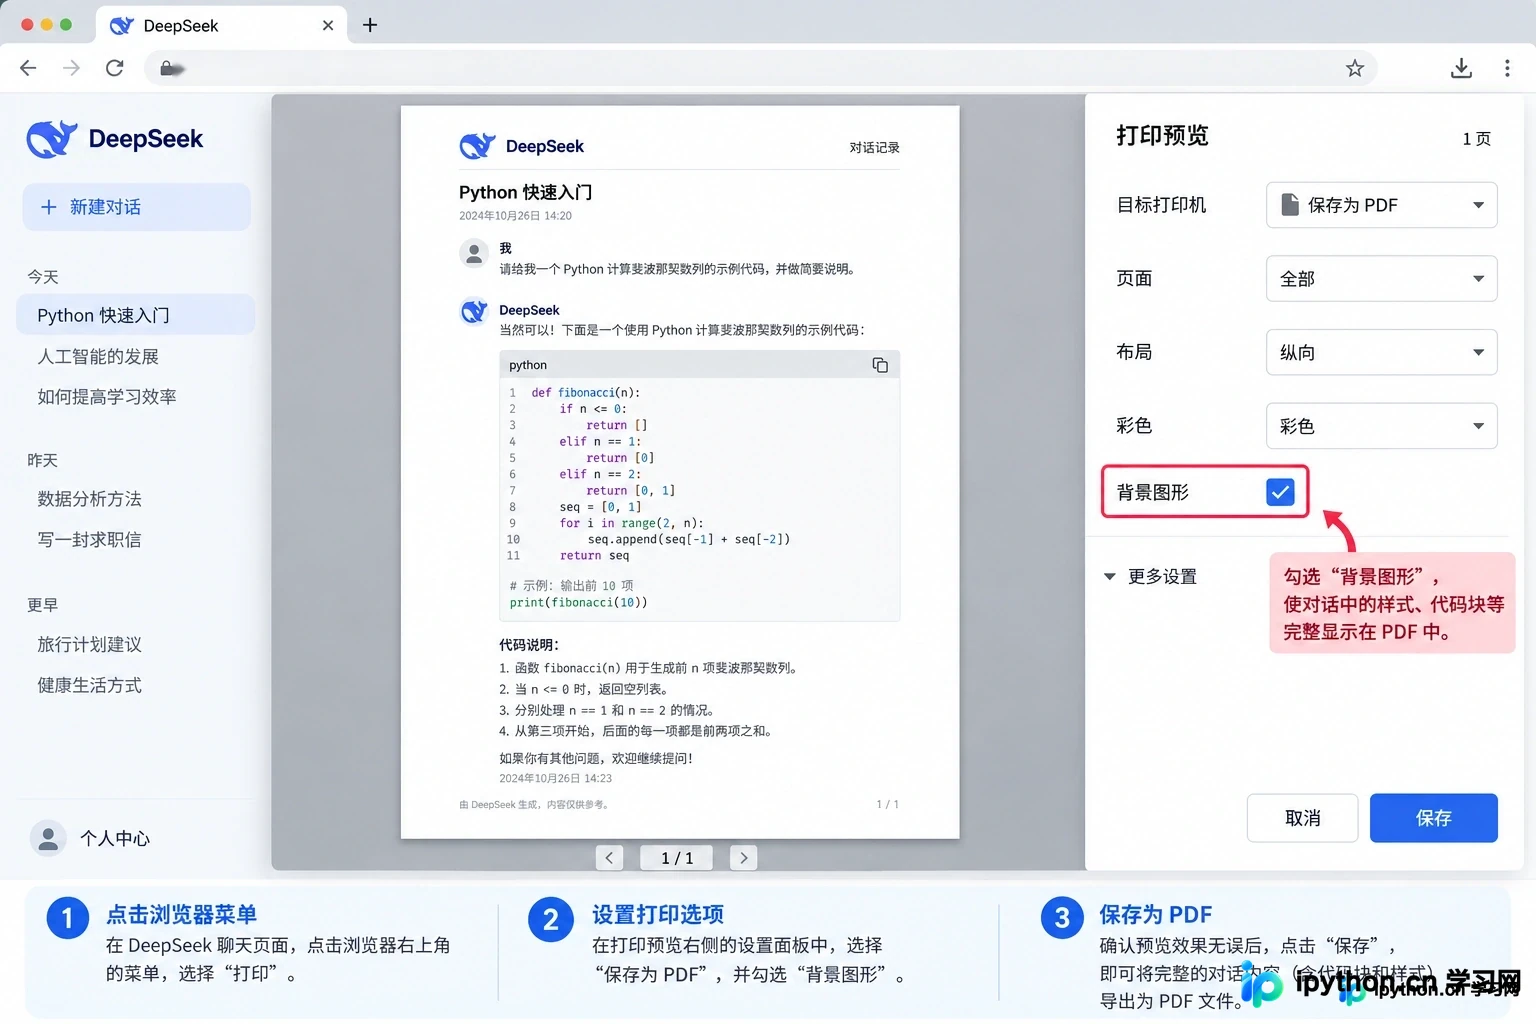1536x1024 pixels.
Task: Click the print preview page thumbnail
Action: pyautogui.click(x=680, y=472)
